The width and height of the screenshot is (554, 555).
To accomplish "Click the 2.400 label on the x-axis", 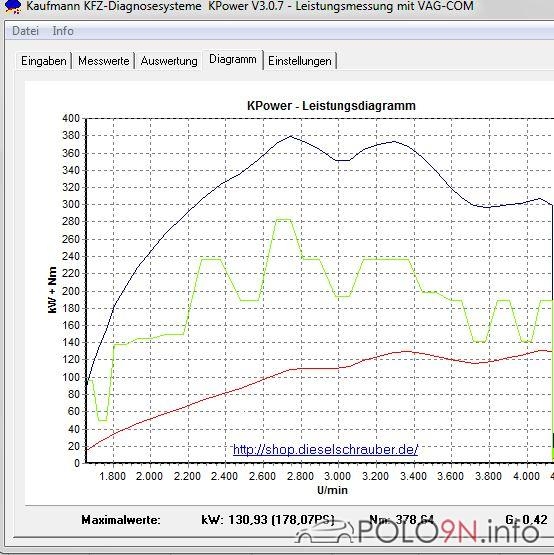I will click(x=224, y=476).
